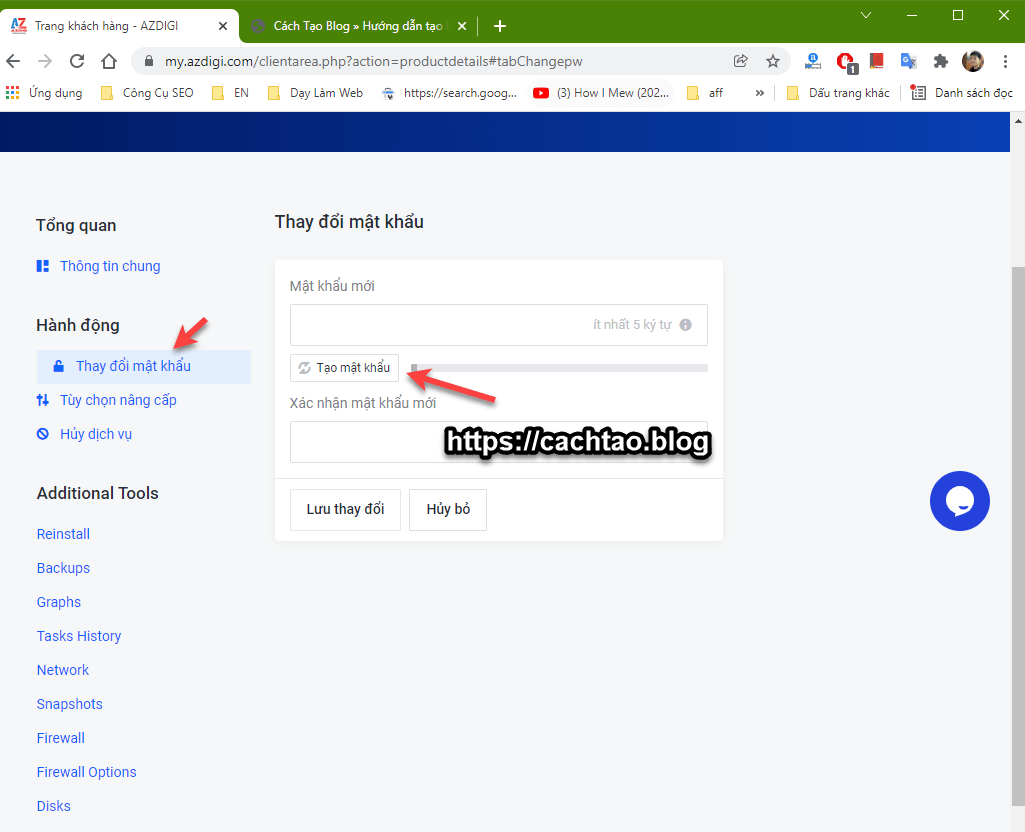Open Tasks History link
Viewport: 1025px width, 832px height.
[79, 636]
